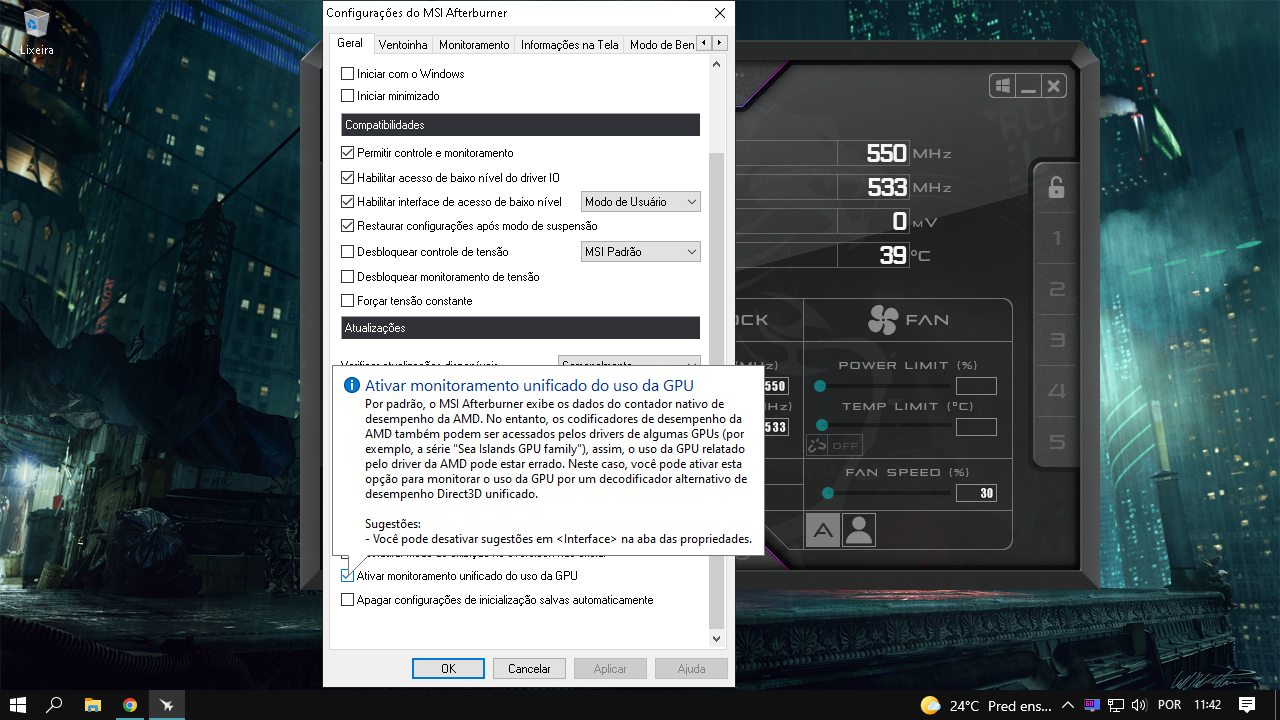Click the Cancelar button
This screenshot has height=720, width=1280.
[x=529, y=669]
